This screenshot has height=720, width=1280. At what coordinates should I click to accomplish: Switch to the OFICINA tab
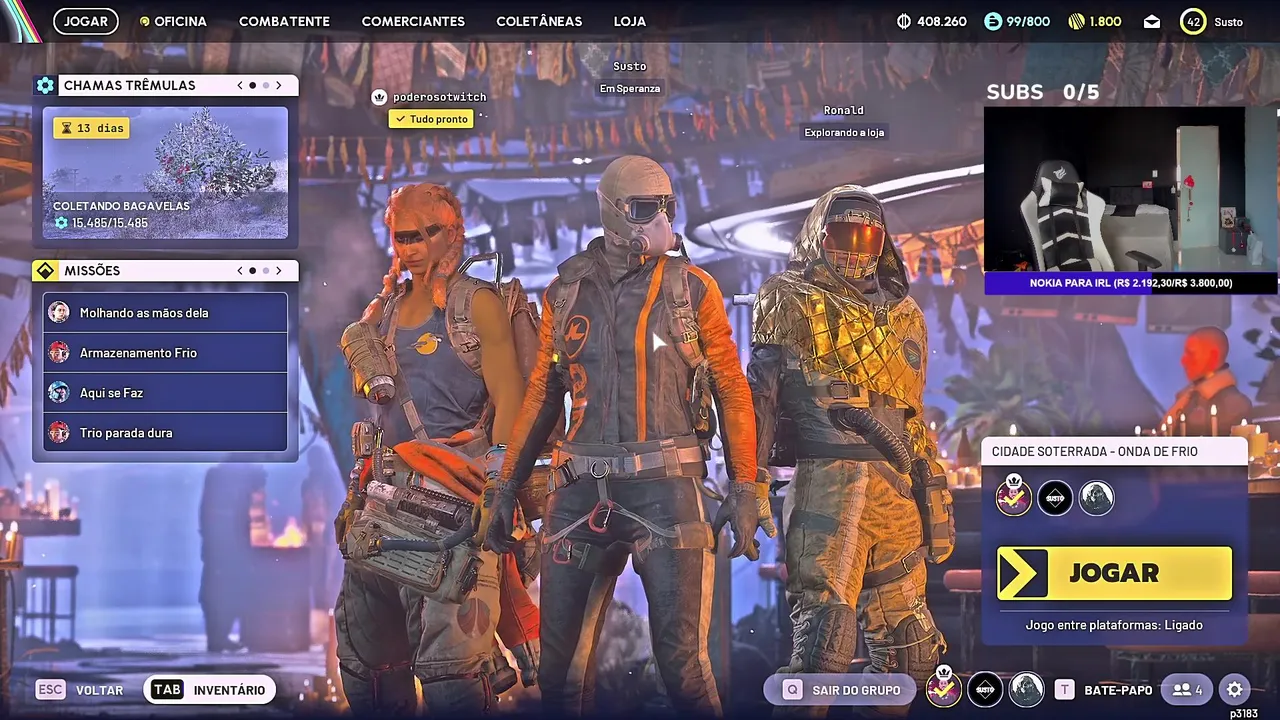[x=173, y=21]
